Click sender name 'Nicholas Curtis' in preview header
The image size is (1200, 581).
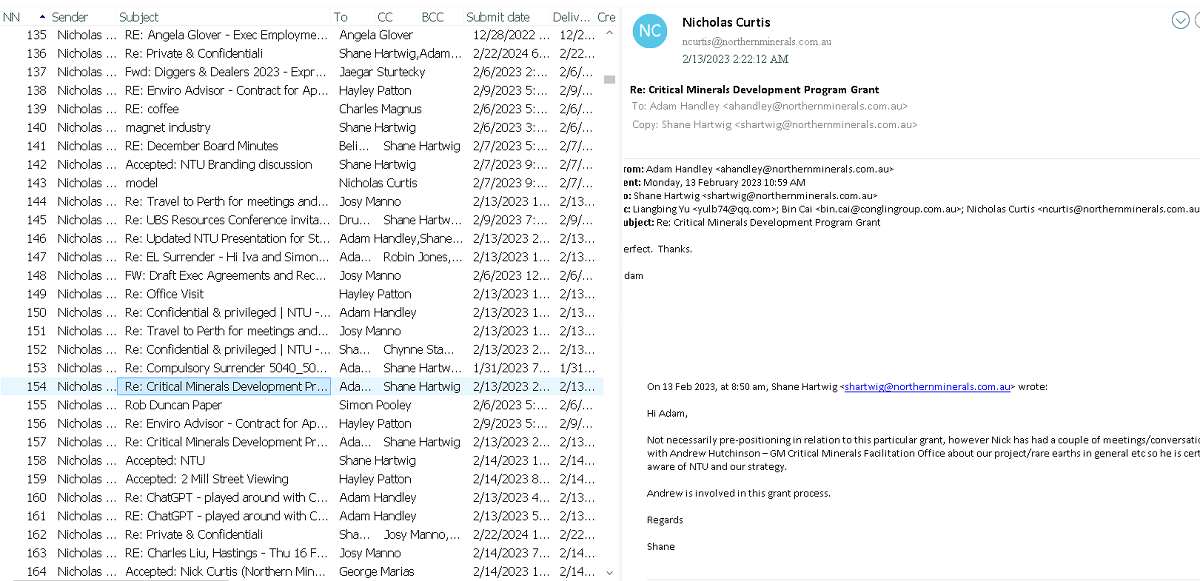coord(728,22)
